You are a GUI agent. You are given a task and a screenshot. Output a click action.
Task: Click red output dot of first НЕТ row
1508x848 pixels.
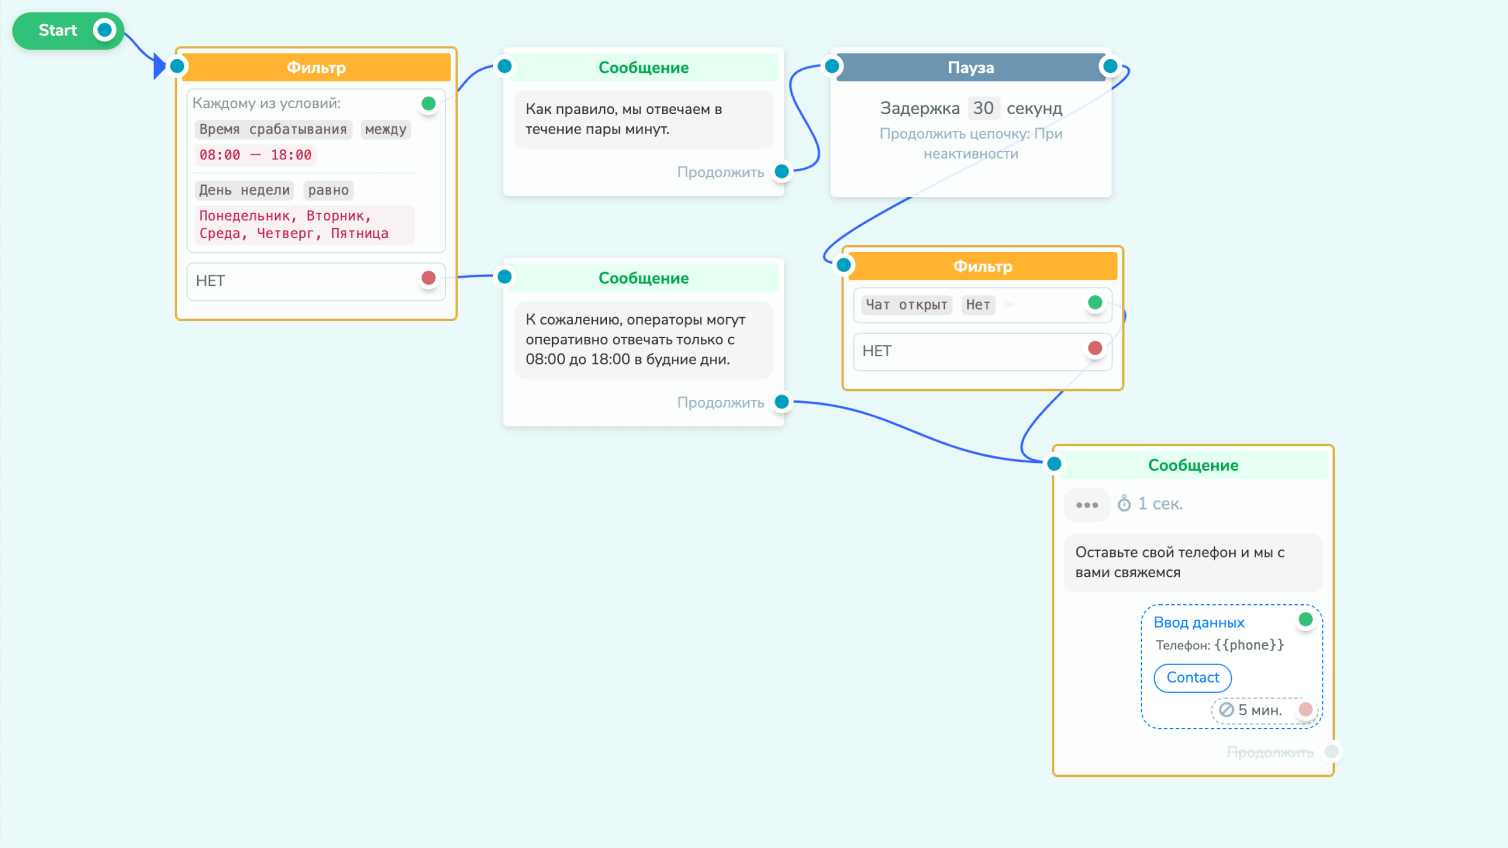pos(429,278)
